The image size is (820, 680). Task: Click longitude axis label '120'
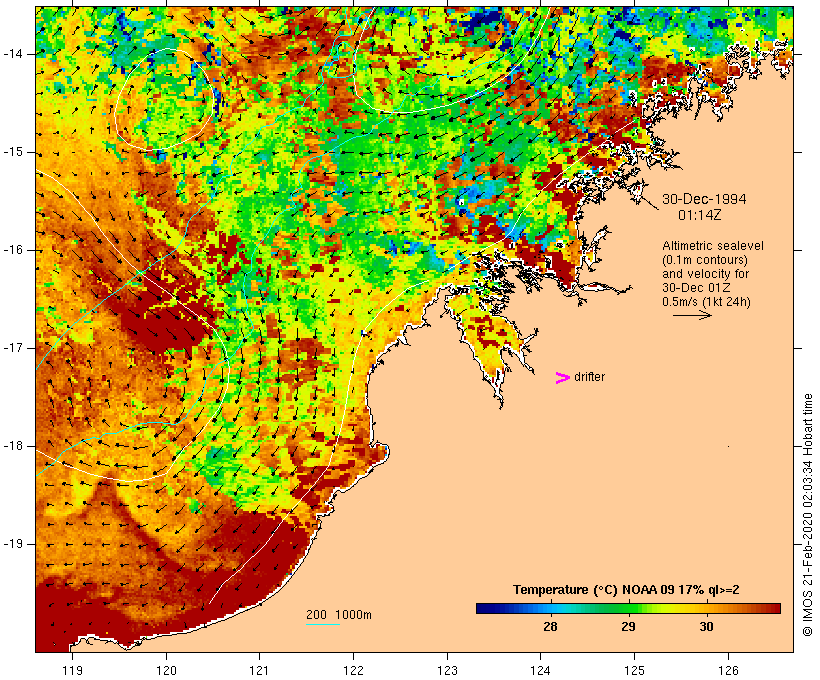click(166, 670)
